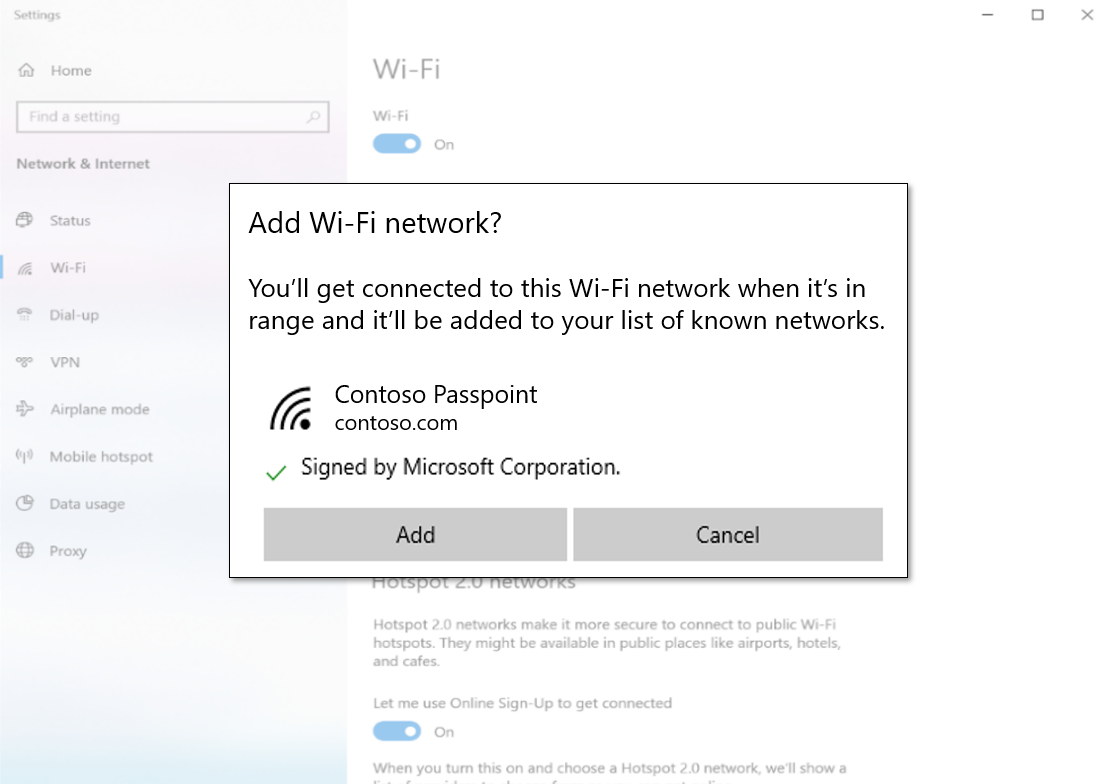Disable Online Sign-Up toggle
This screenshot has width=1112, height=784.
397,731
